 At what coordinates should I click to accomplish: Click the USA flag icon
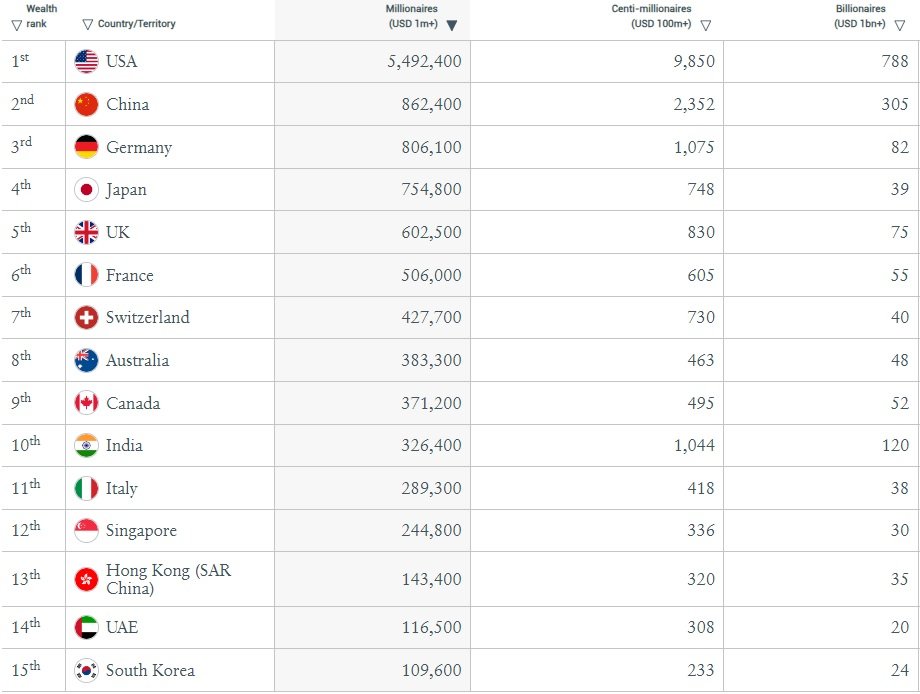click(x=86, y=62)
